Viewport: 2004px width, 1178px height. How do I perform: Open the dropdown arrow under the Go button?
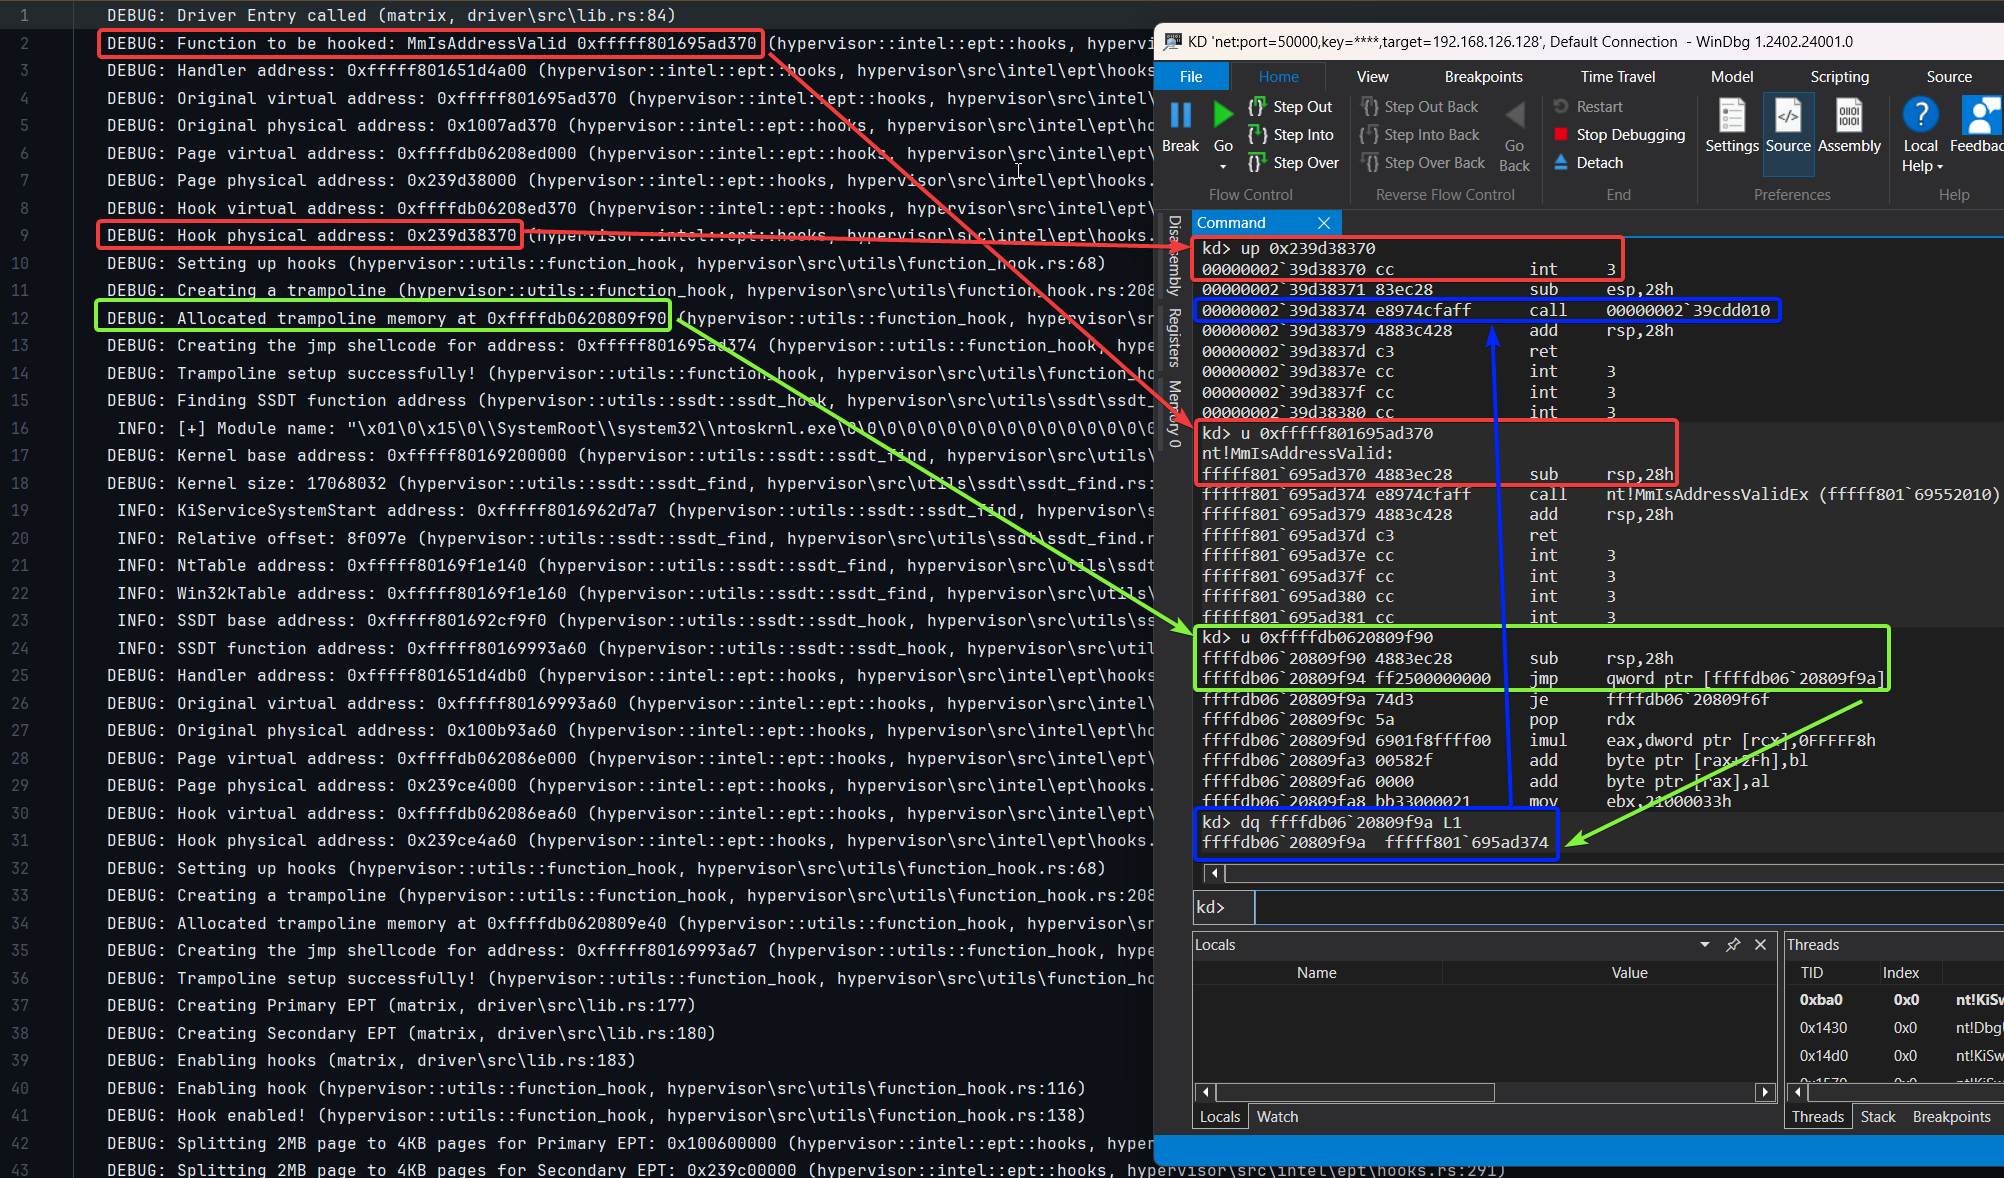pos(1222,164)
